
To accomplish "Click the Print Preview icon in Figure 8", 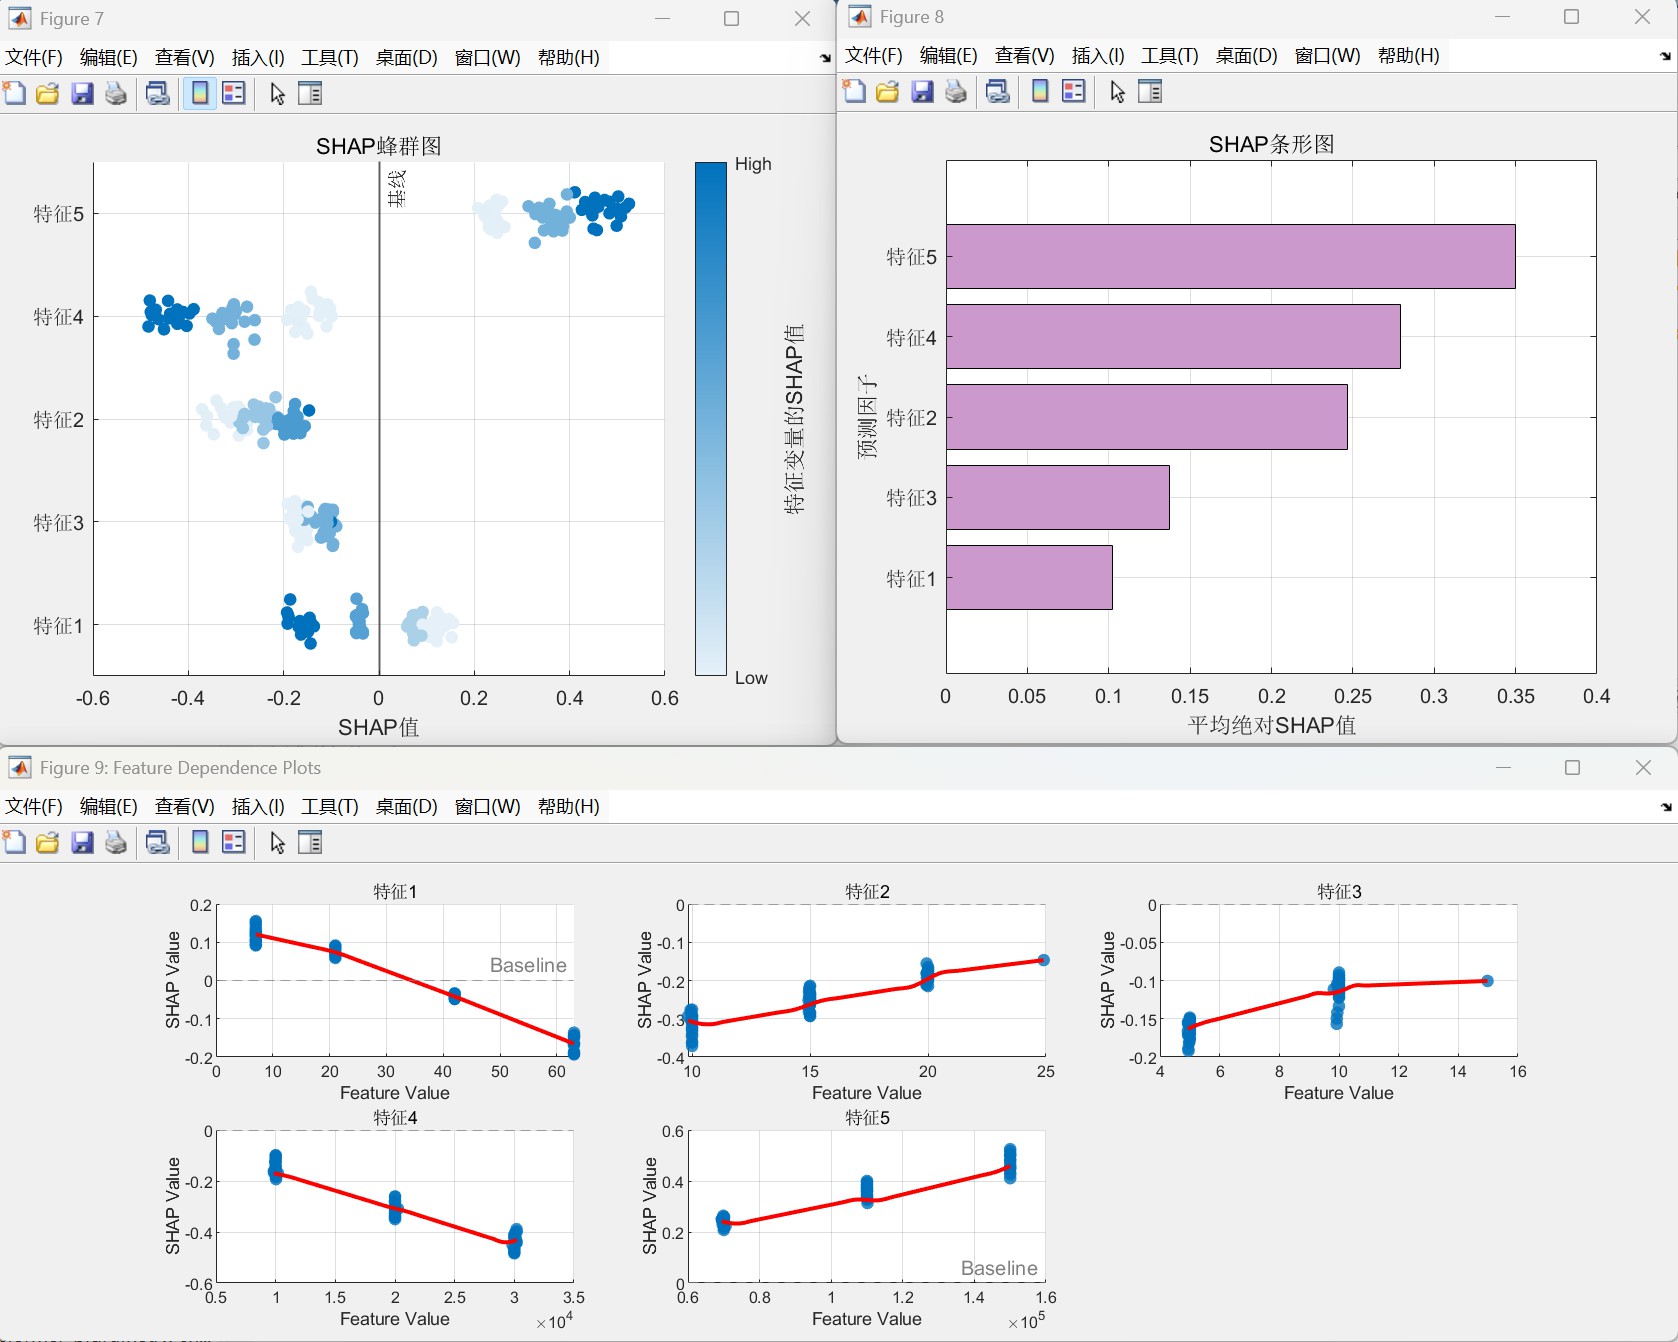I will [997, 92].
